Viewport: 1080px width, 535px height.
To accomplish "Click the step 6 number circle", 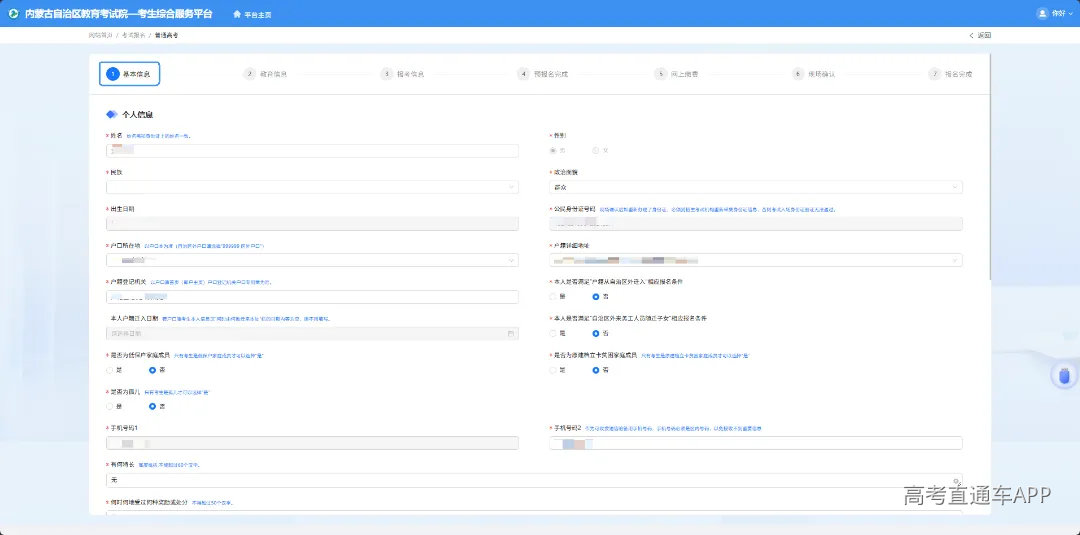I will (798, 74).
